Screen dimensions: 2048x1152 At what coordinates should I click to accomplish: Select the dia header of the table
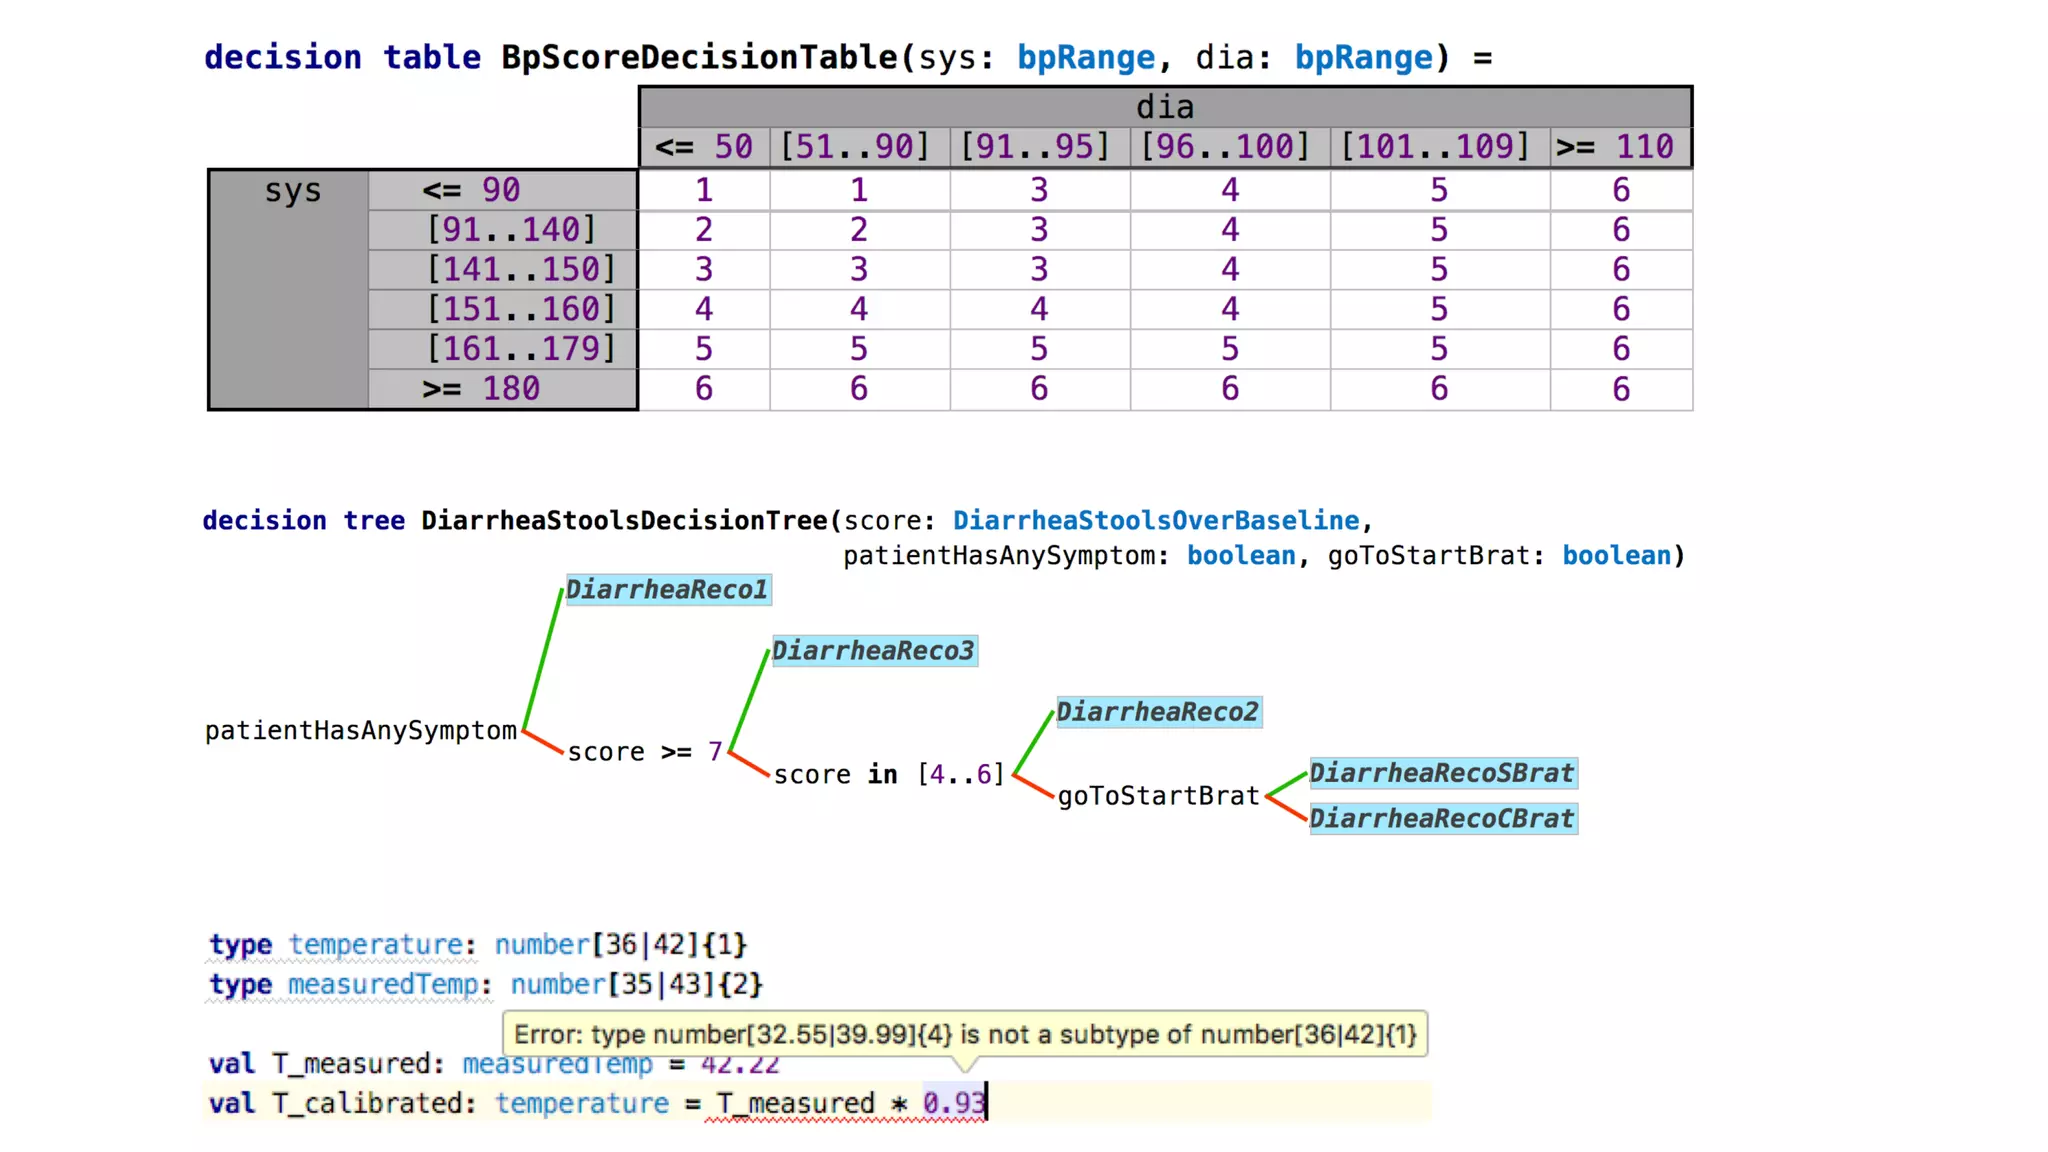pyautogui.click(x=1165, y=107)
